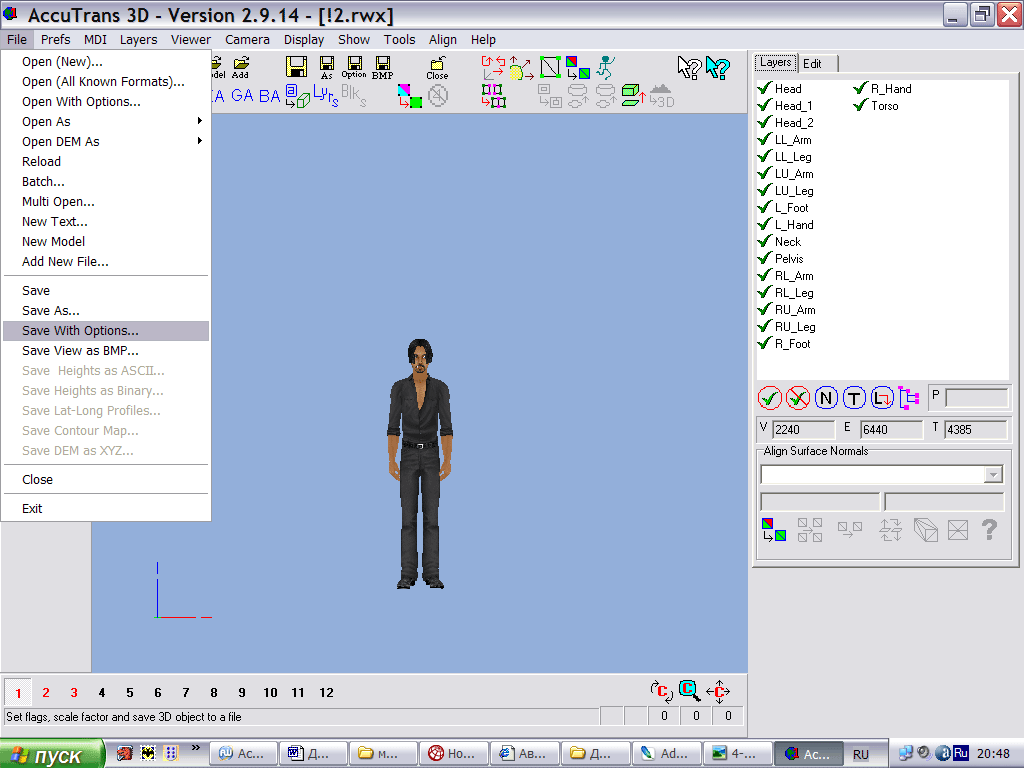
Task: Select view preset number 12
Action: [327, 692]
